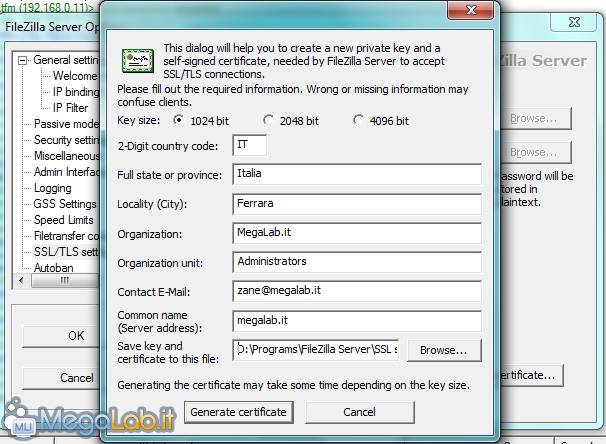The width and height of the screenshot is (606, 444).
Task: Click Cancel in FileZilla Server Options window
Action: tap(61, 378)
